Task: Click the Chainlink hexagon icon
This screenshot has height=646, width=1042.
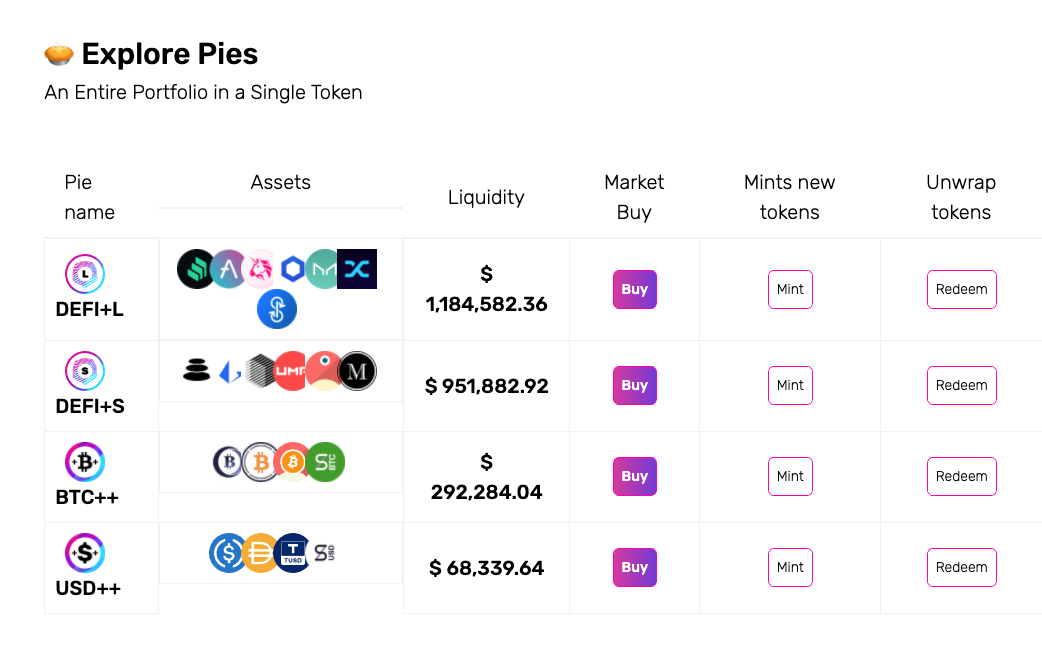Action: [292, 269]
